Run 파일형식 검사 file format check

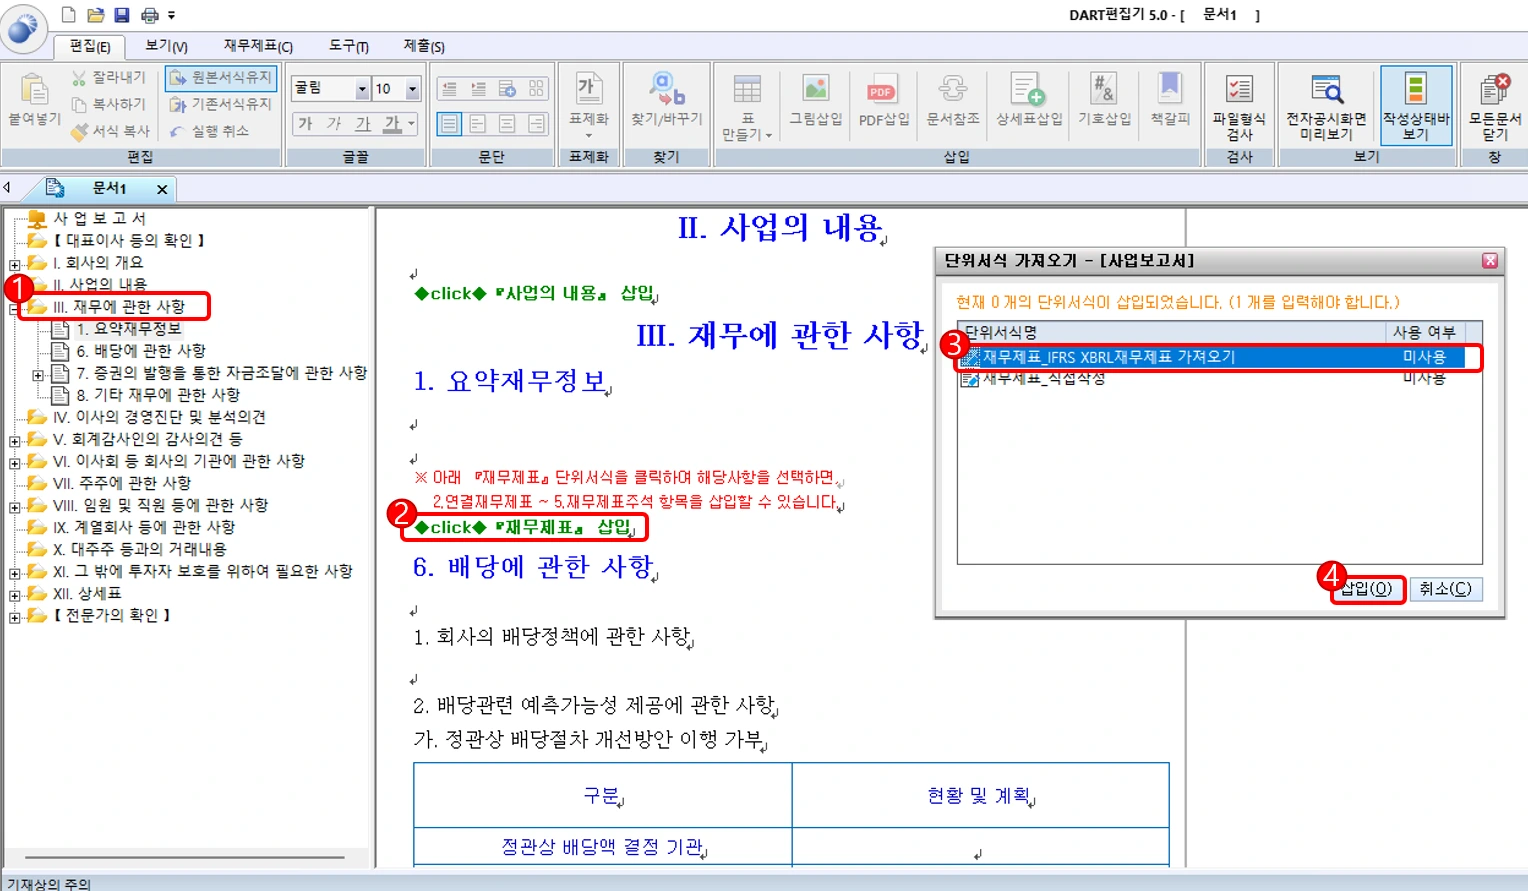click(x=1239, y=106)
